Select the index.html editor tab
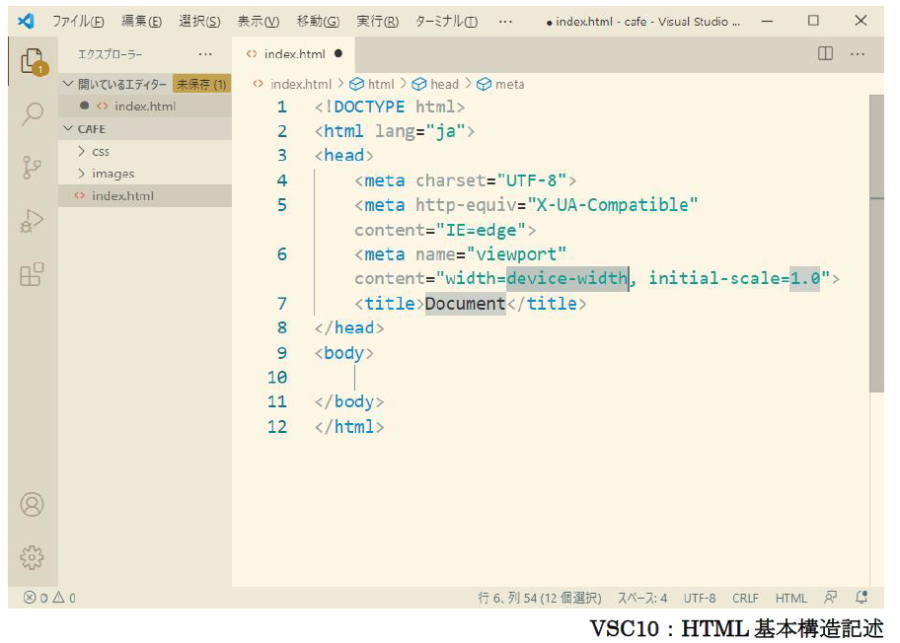 pos(293,54)
